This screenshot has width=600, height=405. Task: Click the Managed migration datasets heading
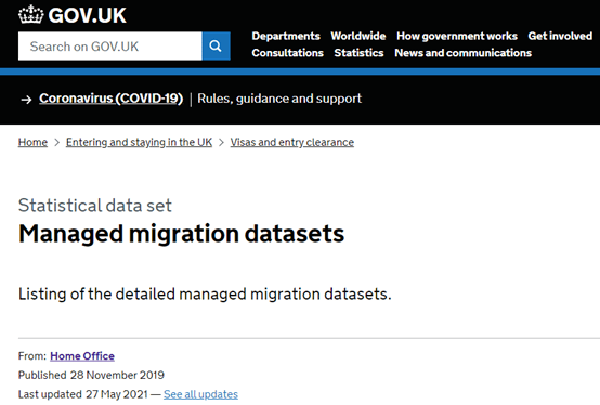(x=181, y=234)
